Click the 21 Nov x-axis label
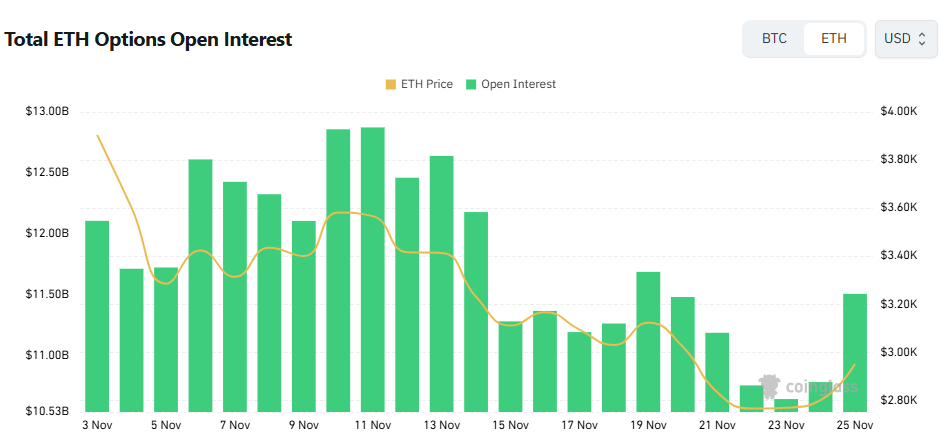Viewport: 941px width, 432px height. pos(717,425)
